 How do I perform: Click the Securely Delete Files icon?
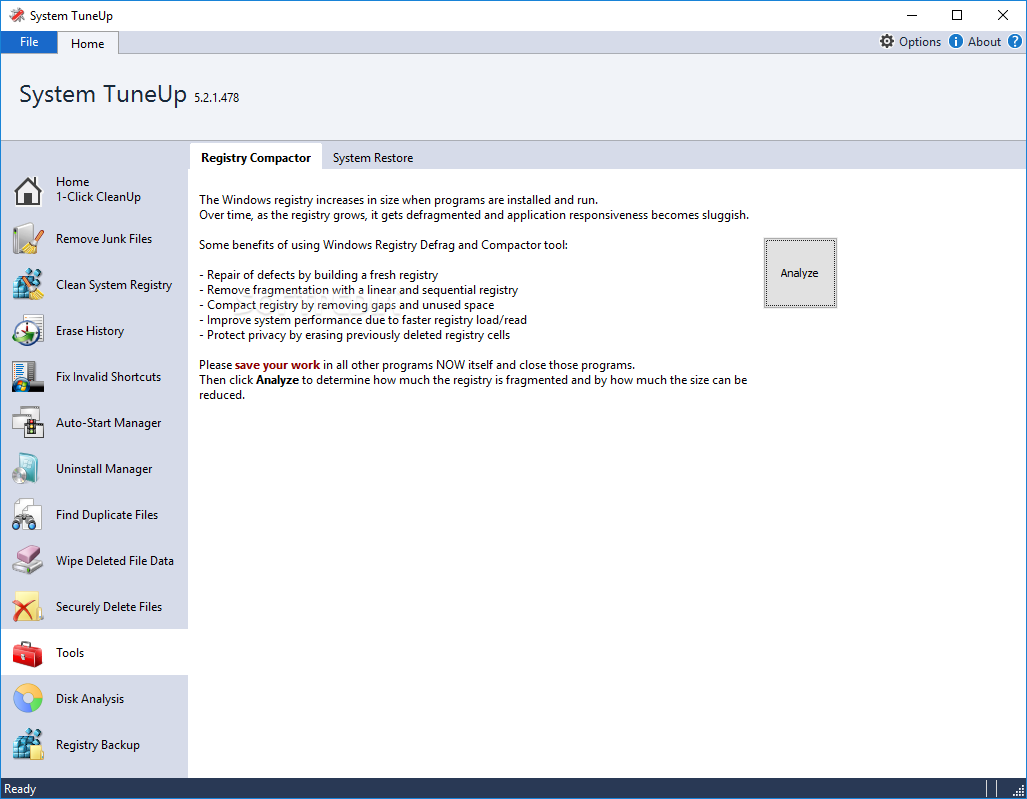click(28, 606)
